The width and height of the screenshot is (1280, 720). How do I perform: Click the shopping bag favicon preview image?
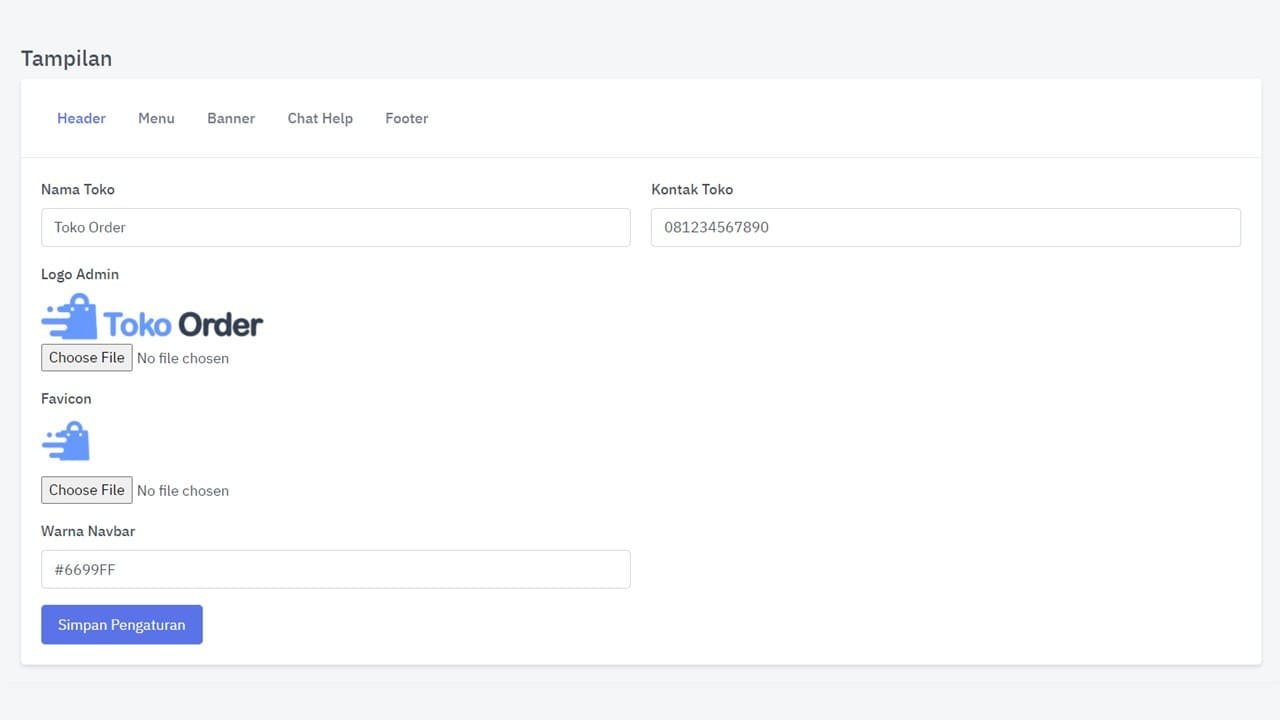(66, 441)
